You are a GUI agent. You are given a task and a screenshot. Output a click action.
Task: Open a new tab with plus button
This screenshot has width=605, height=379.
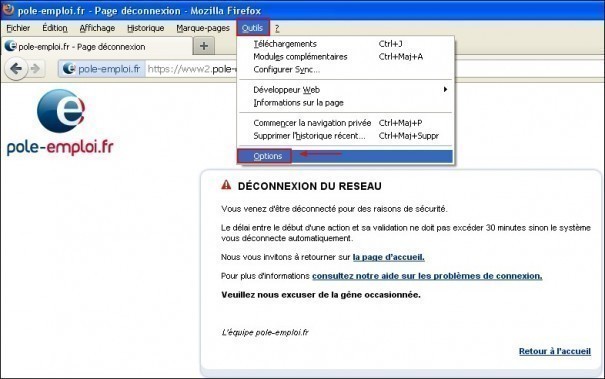[204, 46]
